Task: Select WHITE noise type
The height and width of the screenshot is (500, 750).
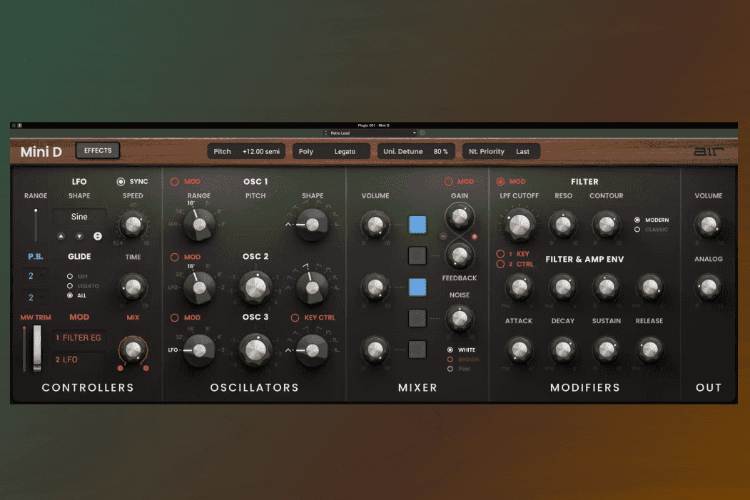Action: (450, 350)
